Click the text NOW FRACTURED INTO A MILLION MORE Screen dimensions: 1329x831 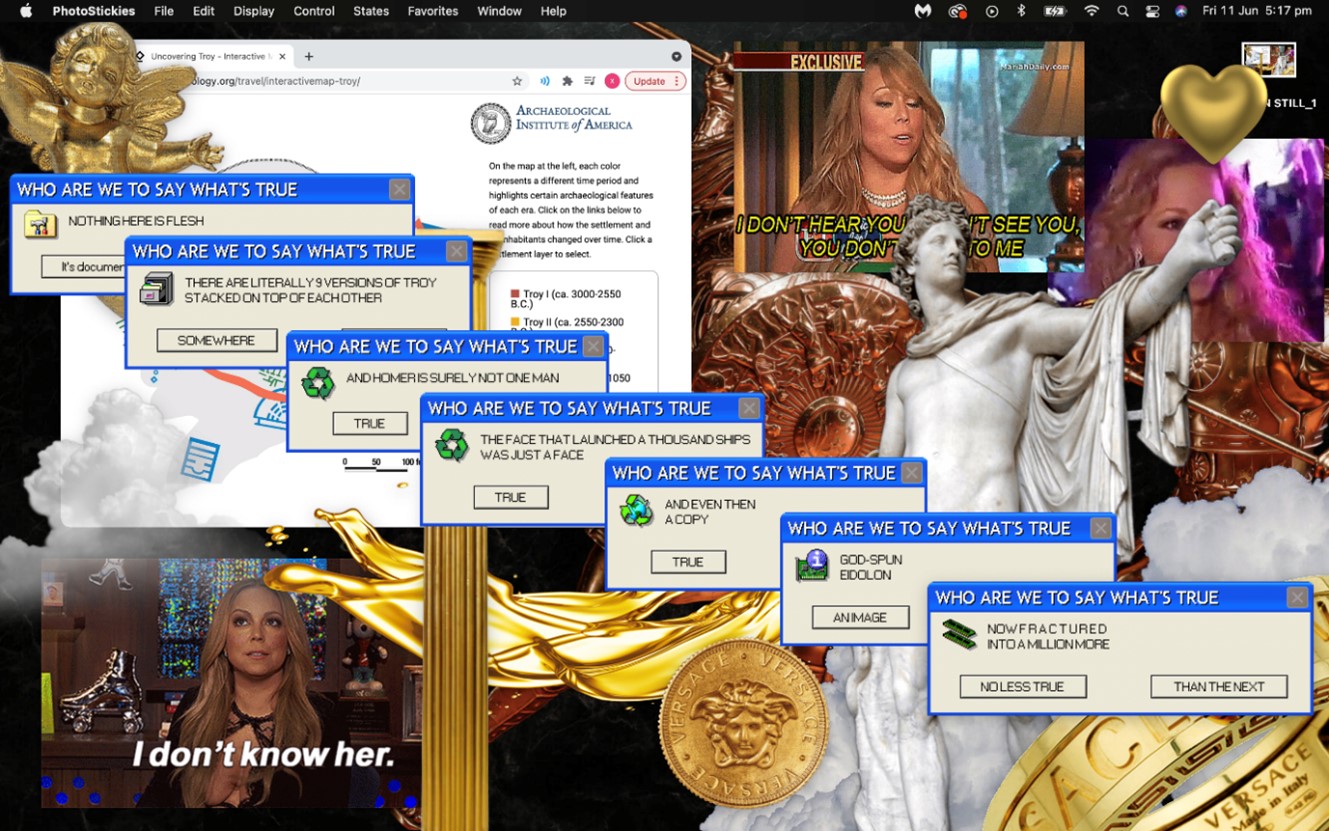point(1048,637)
